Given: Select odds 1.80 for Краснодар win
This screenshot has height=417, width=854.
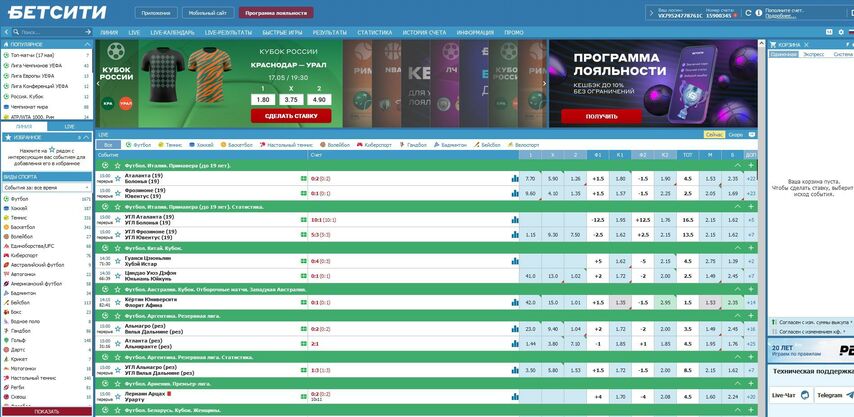Looking at the screenshot, I should [x=264, y=100].
